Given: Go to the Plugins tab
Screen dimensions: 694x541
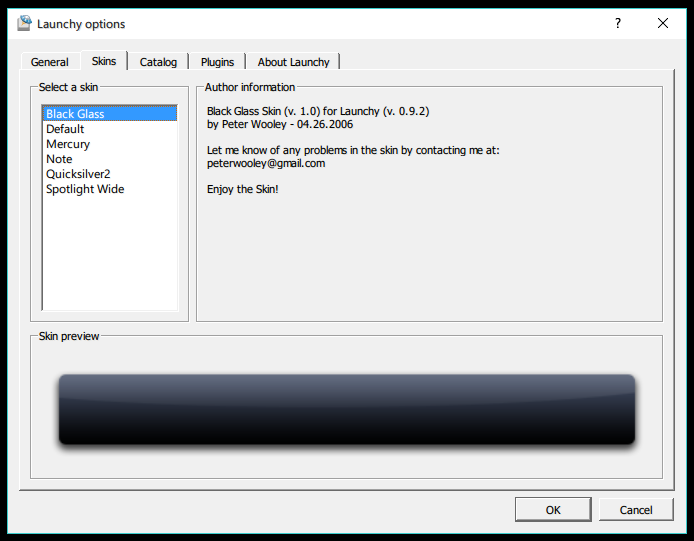Looking at the screenshot, I should point(217,62).
